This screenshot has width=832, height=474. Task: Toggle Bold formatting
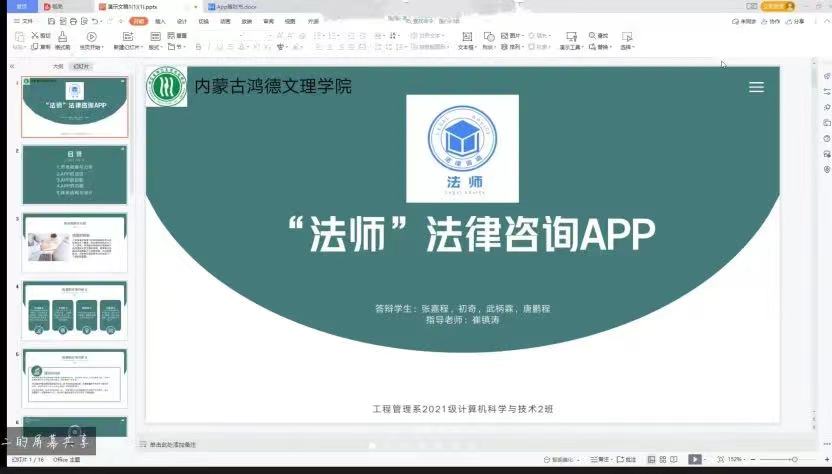(x=198, y=47)
